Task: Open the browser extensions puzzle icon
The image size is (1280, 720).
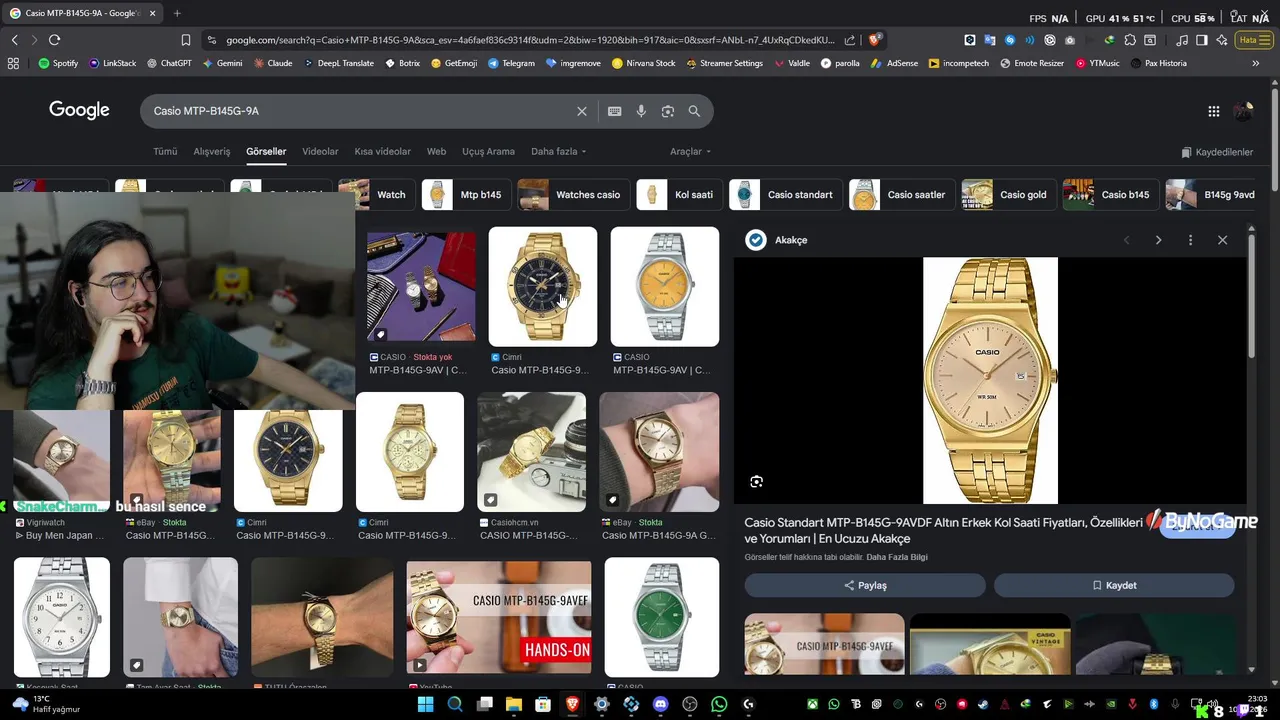Action: tap(1130, 40)
